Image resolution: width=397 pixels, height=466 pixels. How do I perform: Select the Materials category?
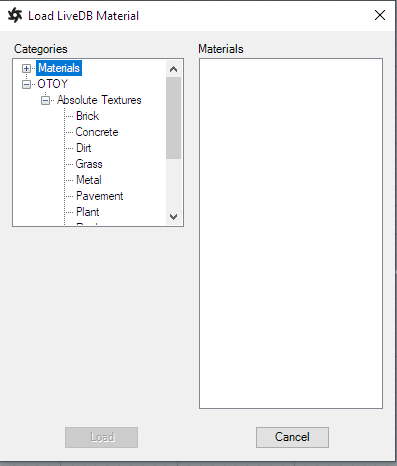[x=59, y=68]
